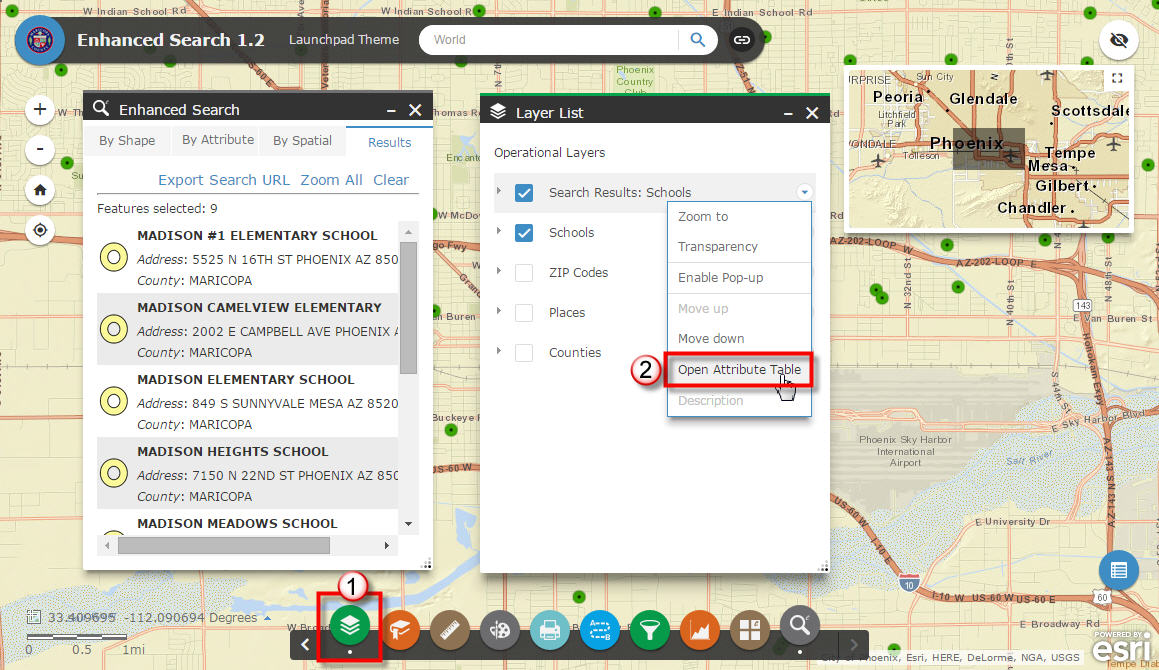Open the Basemap Gallery grid widget
Screen dimensions: 1159x670
pos(750,630)
